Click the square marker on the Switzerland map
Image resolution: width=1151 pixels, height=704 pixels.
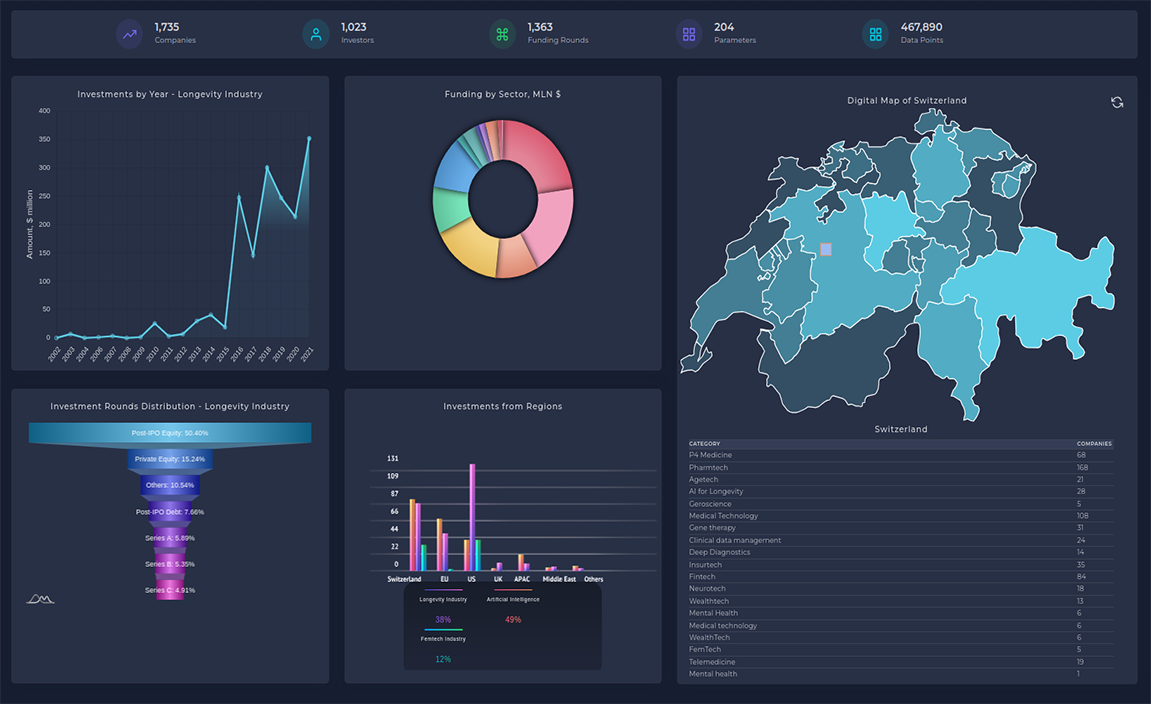pyautogui.click(x=826, y=249)
